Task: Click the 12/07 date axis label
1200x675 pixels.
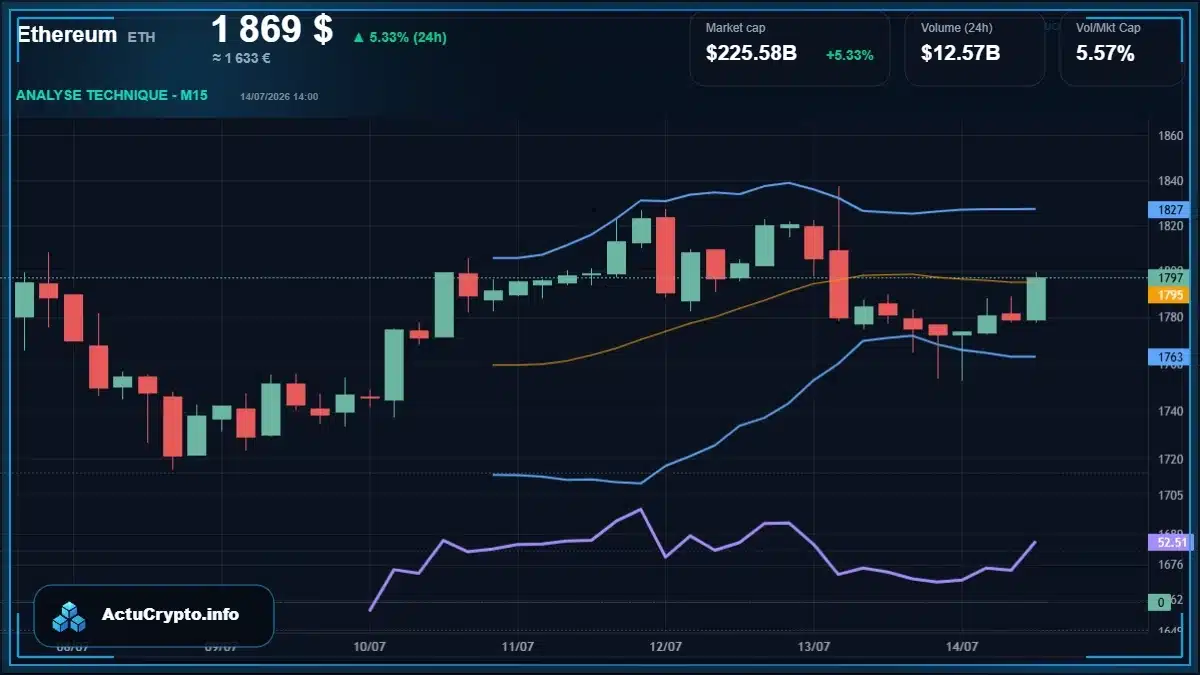Action: [x=665, y=647]
